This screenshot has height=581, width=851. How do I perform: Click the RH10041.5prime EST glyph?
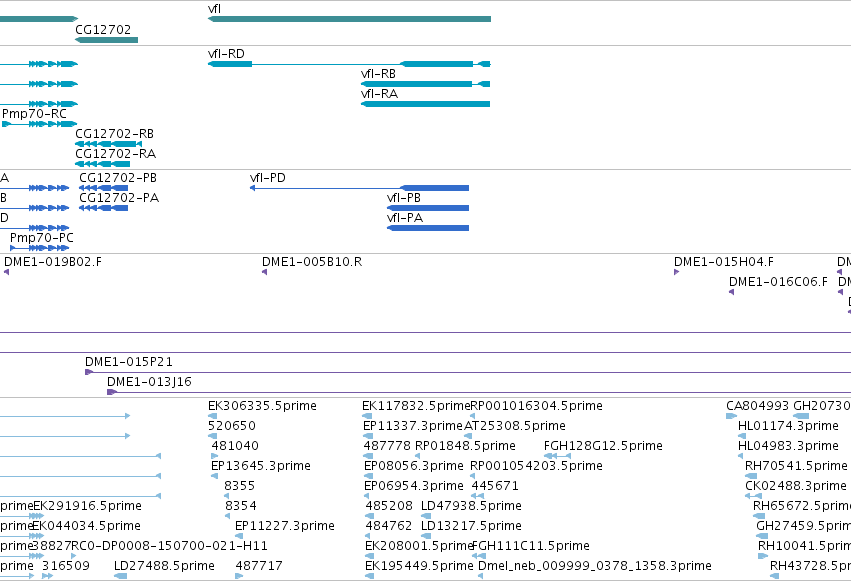tap(763, 556)
